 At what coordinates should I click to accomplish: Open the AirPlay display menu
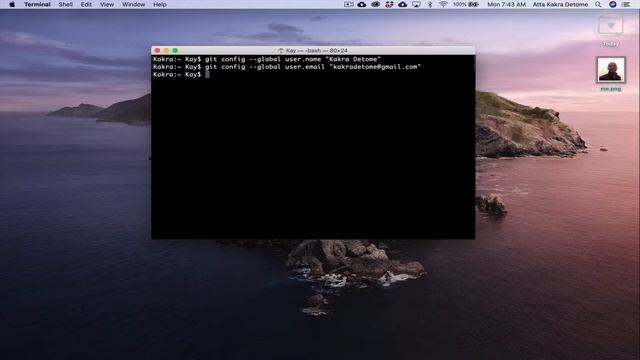pyautogui.click(x=416, y=4)
